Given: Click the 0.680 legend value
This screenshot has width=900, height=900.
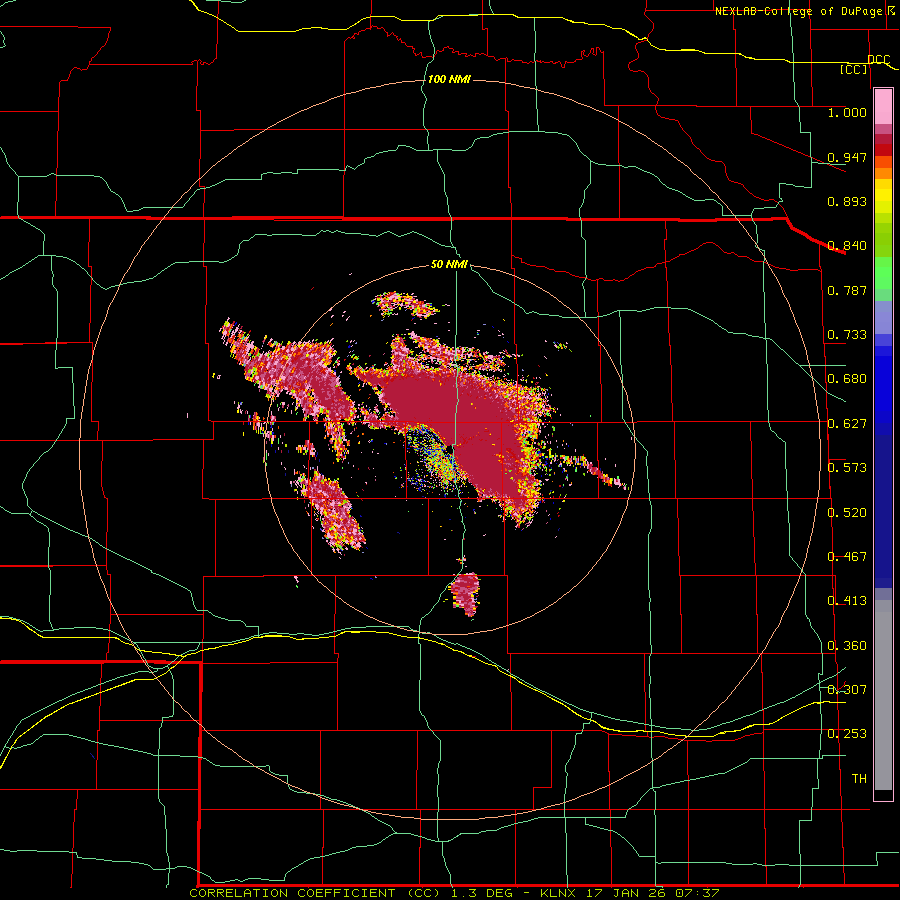Looking at the screenshot, I should tap(847, 379).
